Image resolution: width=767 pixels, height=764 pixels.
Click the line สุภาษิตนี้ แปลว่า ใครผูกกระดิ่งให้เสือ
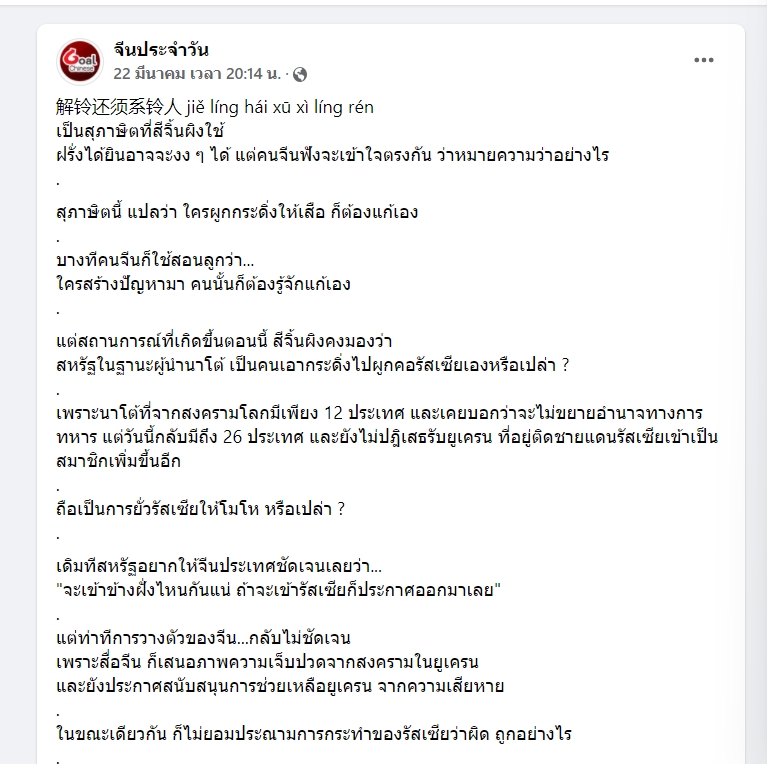[237, 212]
